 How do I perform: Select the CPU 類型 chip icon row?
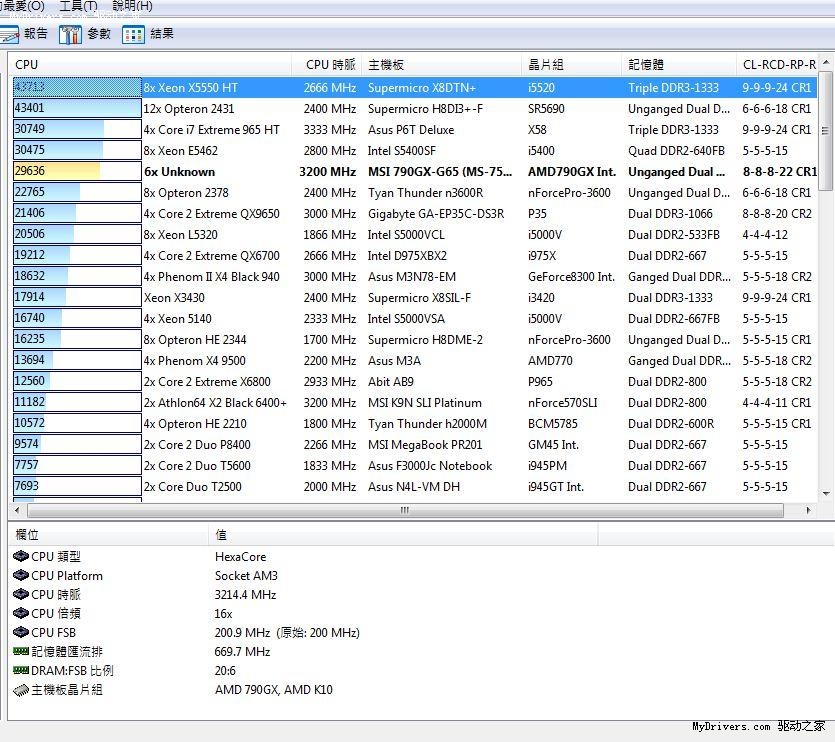(21, 557)
